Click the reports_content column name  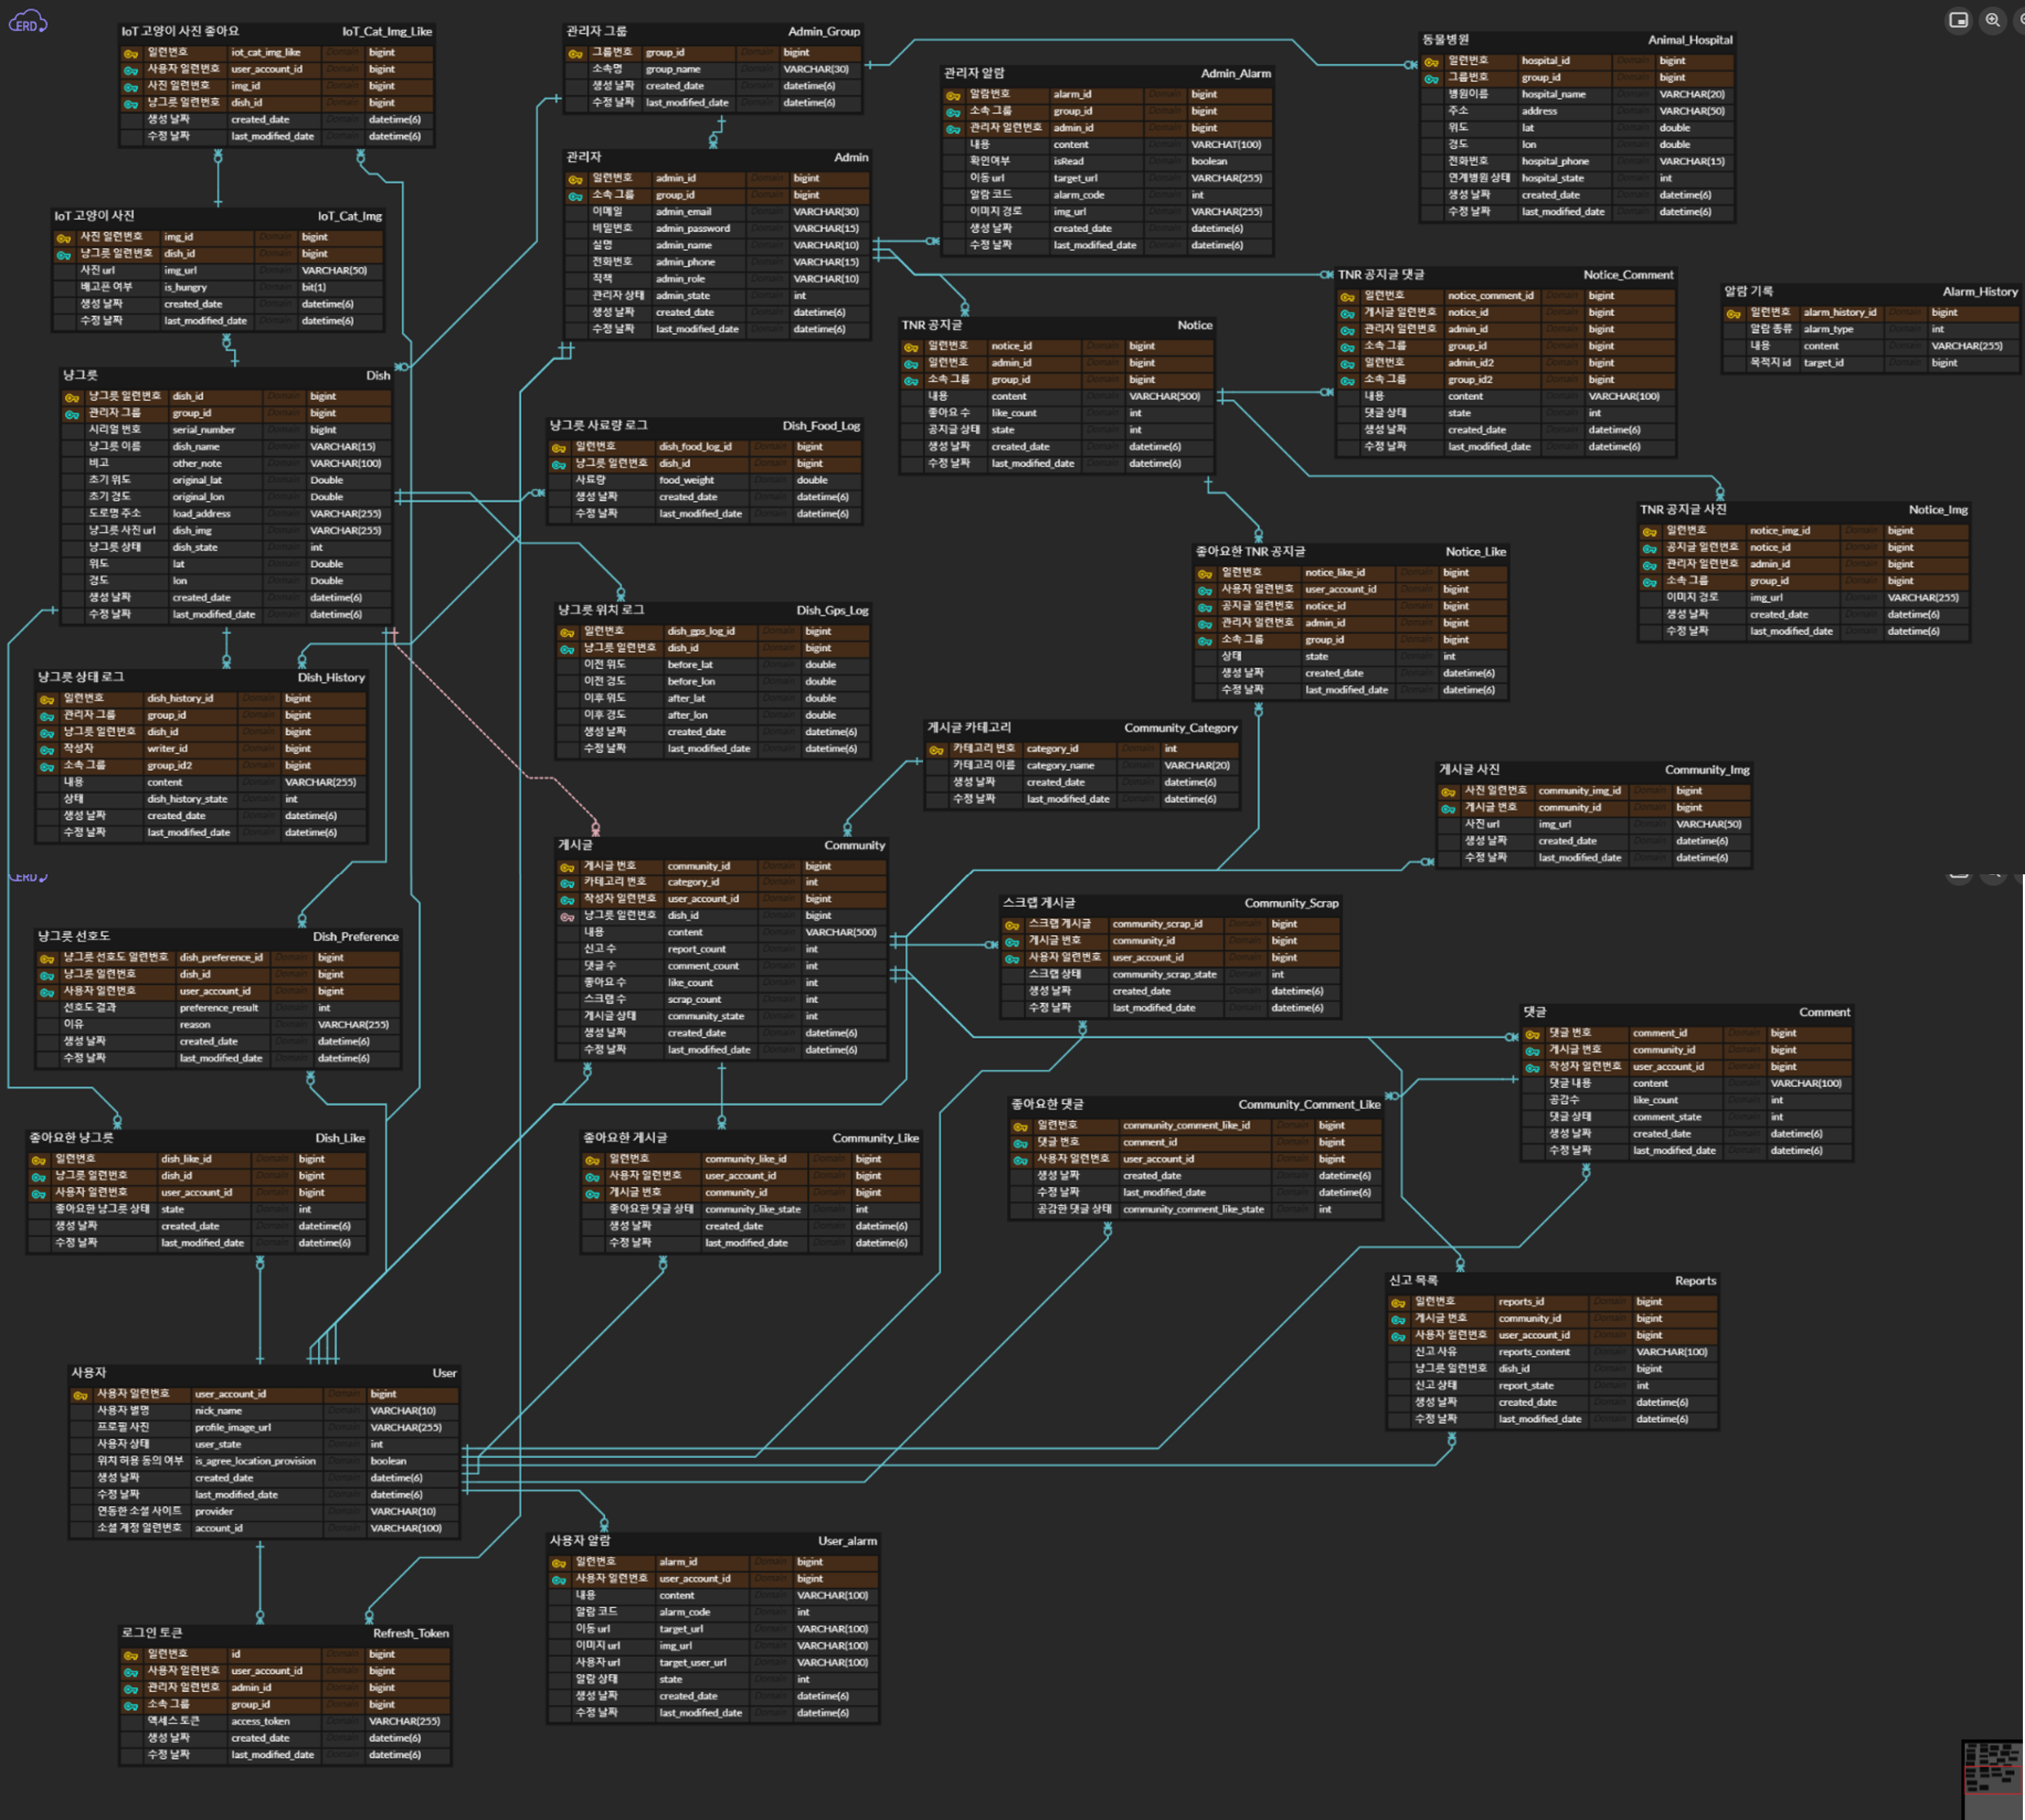click(1534, 1353)
